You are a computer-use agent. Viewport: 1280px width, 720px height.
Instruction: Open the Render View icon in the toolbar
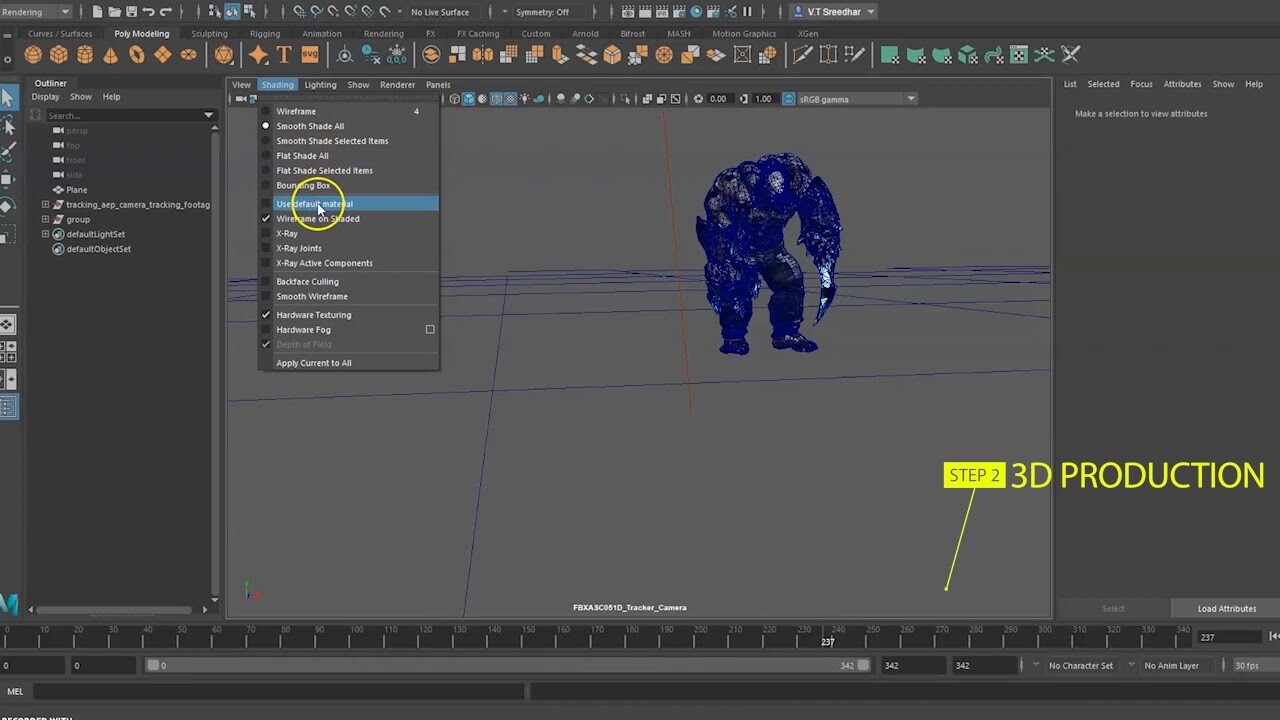628,12
